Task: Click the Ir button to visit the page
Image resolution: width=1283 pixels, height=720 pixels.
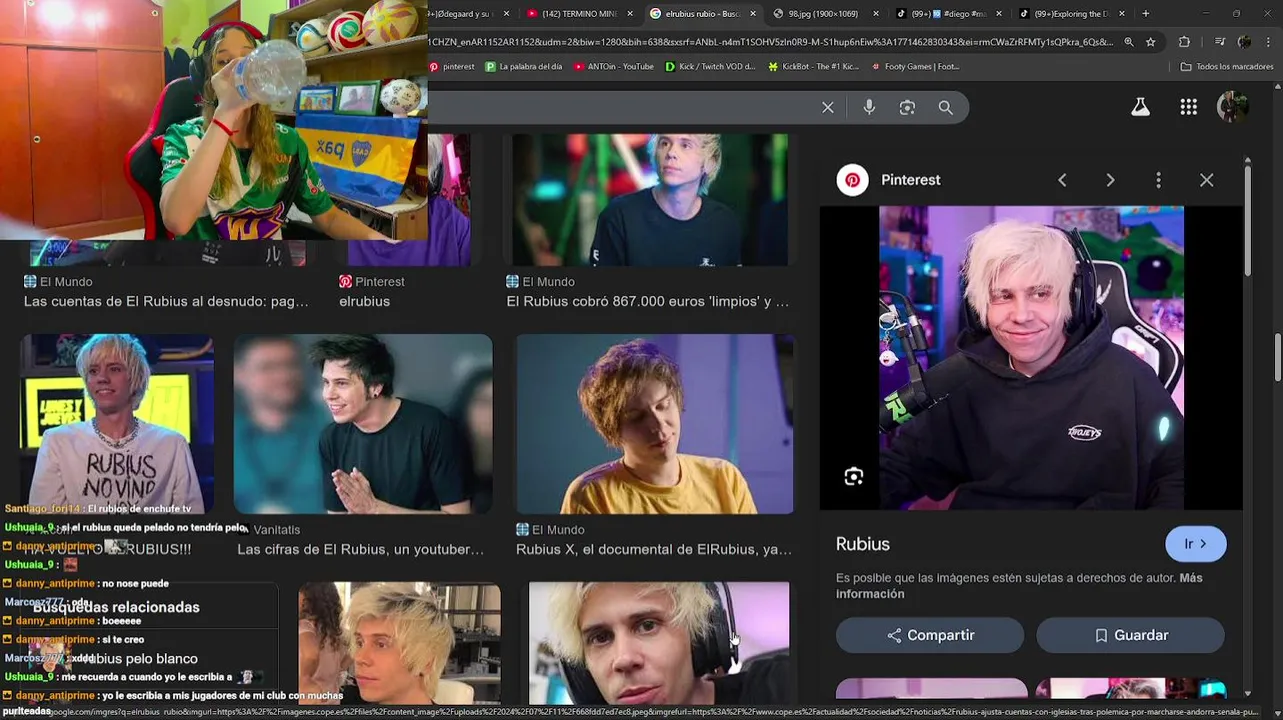Action: pyautogui.click(x=1195, y=544)
